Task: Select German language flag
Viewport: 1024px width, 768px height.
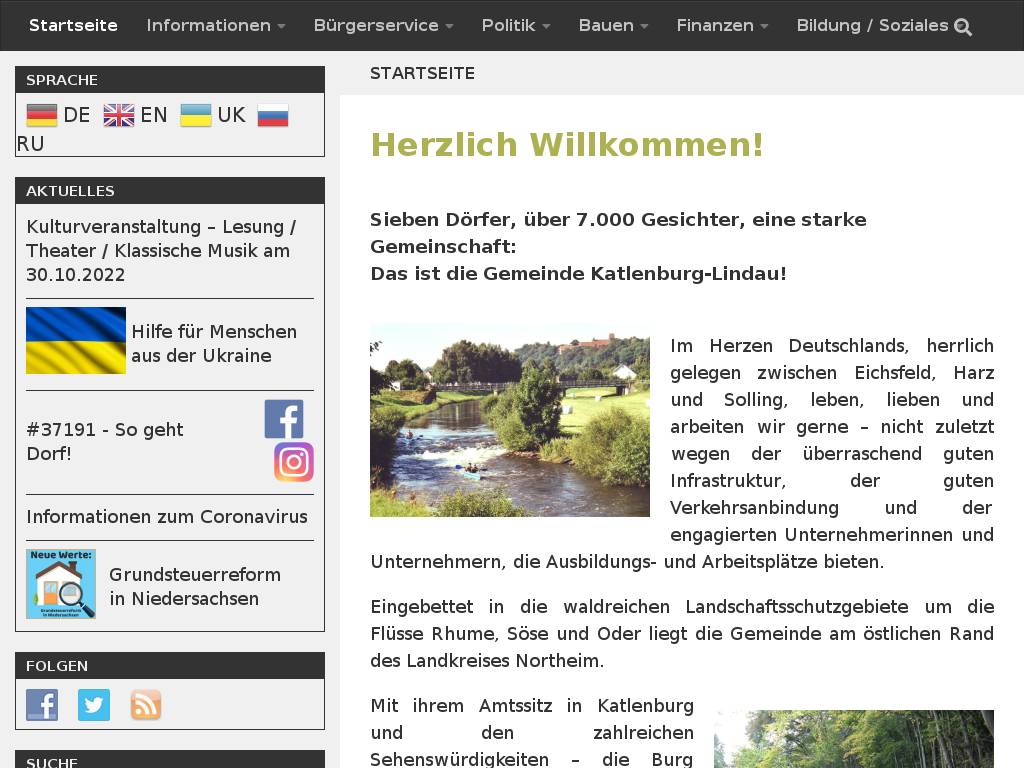Action: click(42, 115)
